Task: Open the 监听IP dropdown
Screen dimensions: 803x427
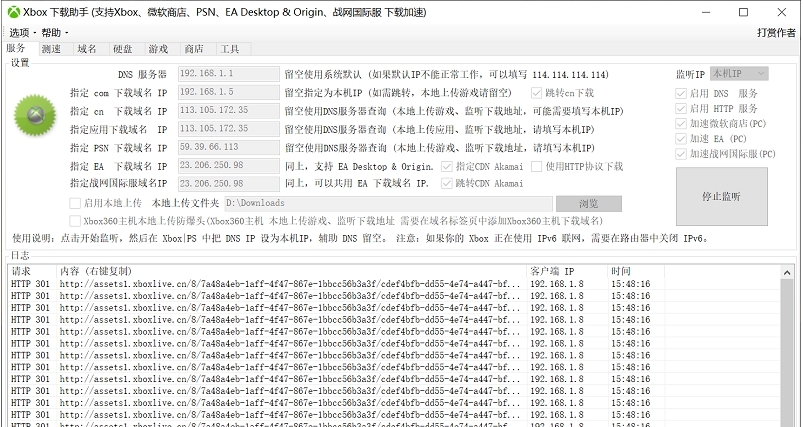Action: coord(739,74)
